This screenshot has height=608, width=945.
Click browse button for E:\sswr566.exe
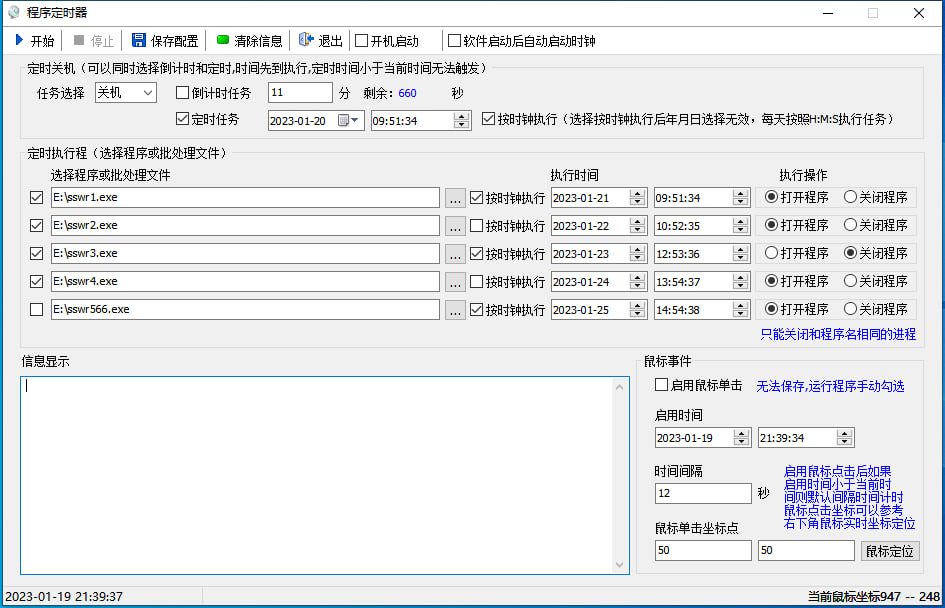click(455, 310)
